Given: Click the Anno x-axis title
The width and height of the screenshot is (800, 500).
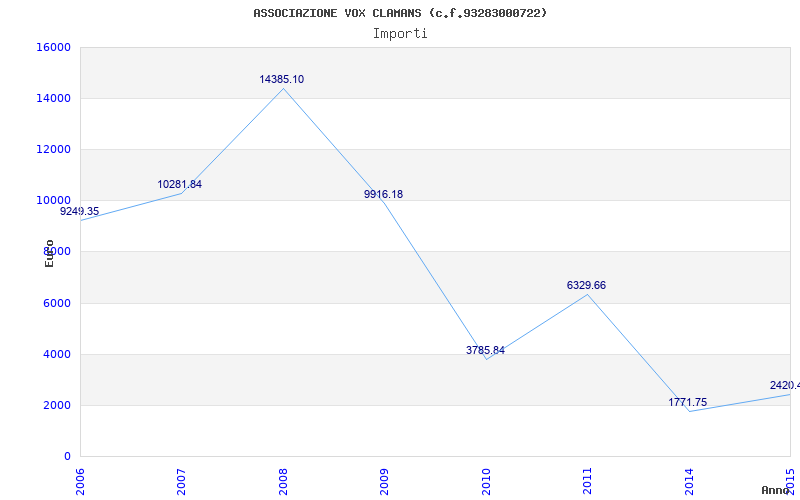Looking at the screenshot, I should [x=775, y=490].
